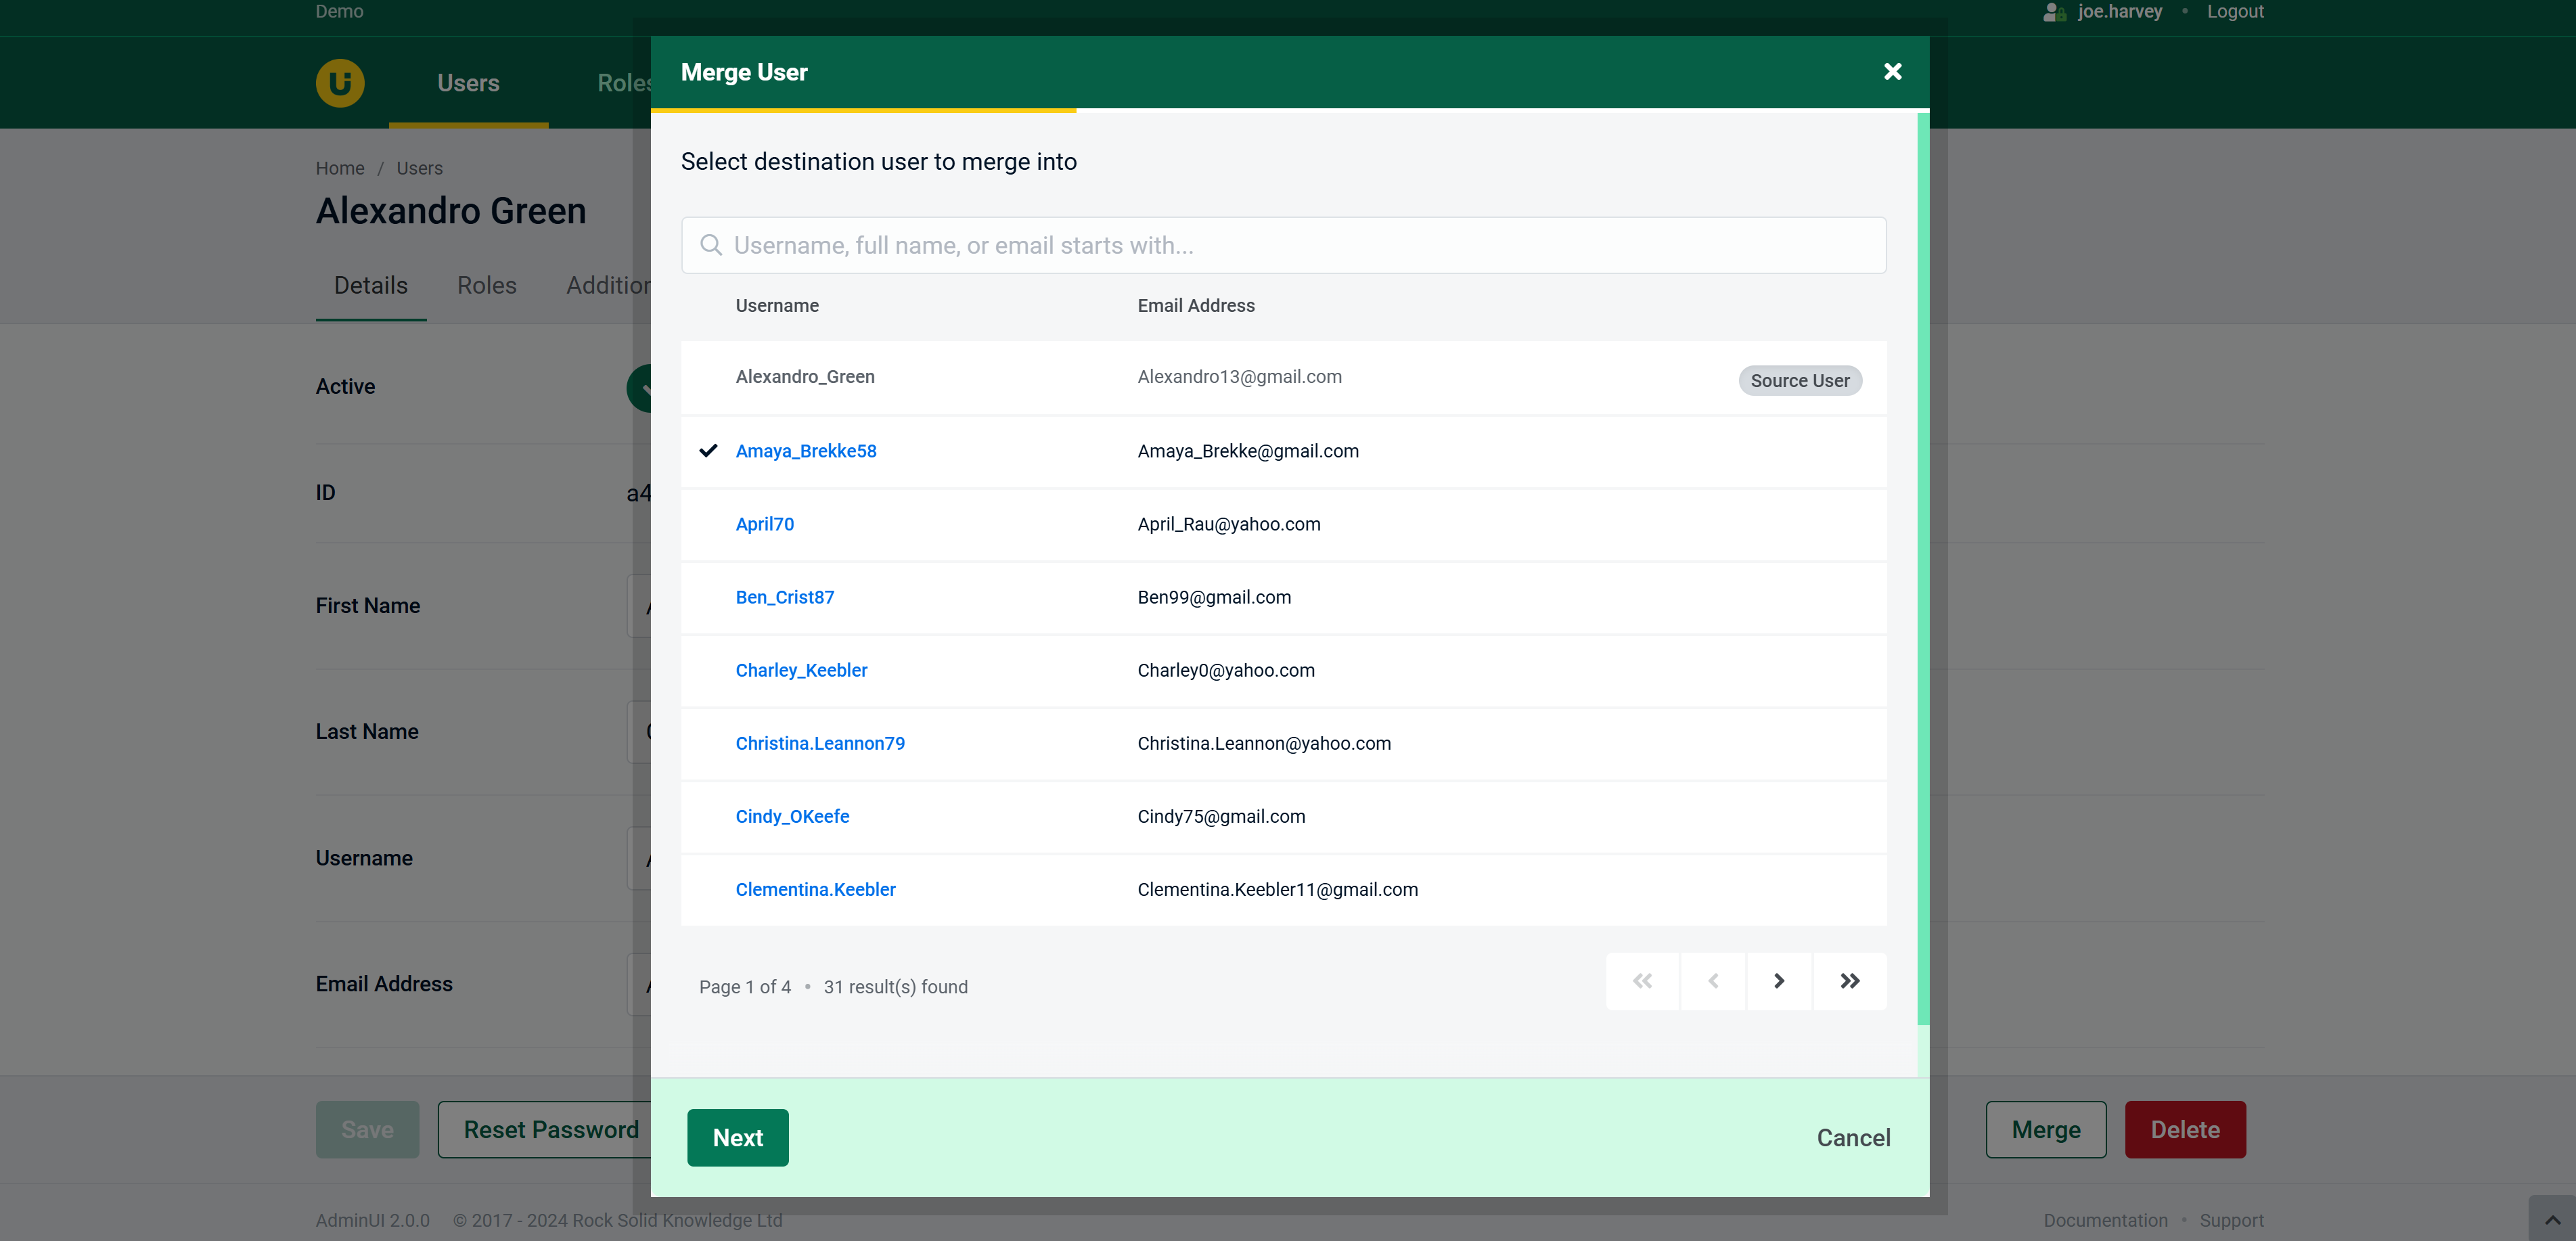Click the Username column header

(777, 306)
